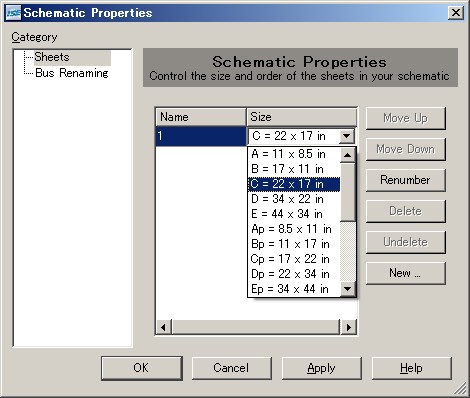Choose Ep = 34 x 44 in size
Viewport: 470px width, 398px height.
(294, 289)
